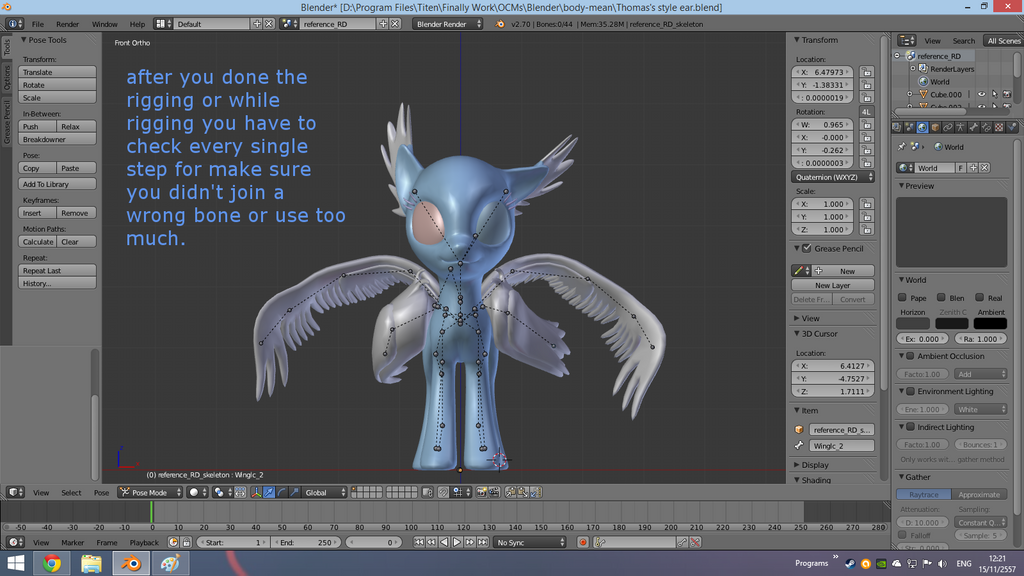
Task: Click the OpenGL render image camera icon
Action: (481, 492)
